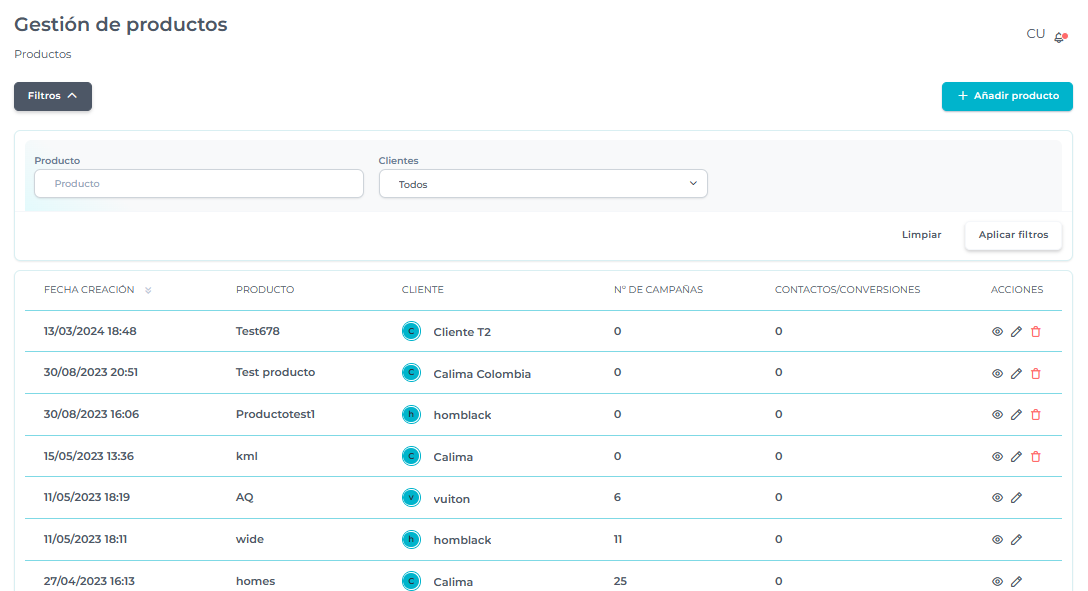Sort by Fecha Creación arrow

148,291
